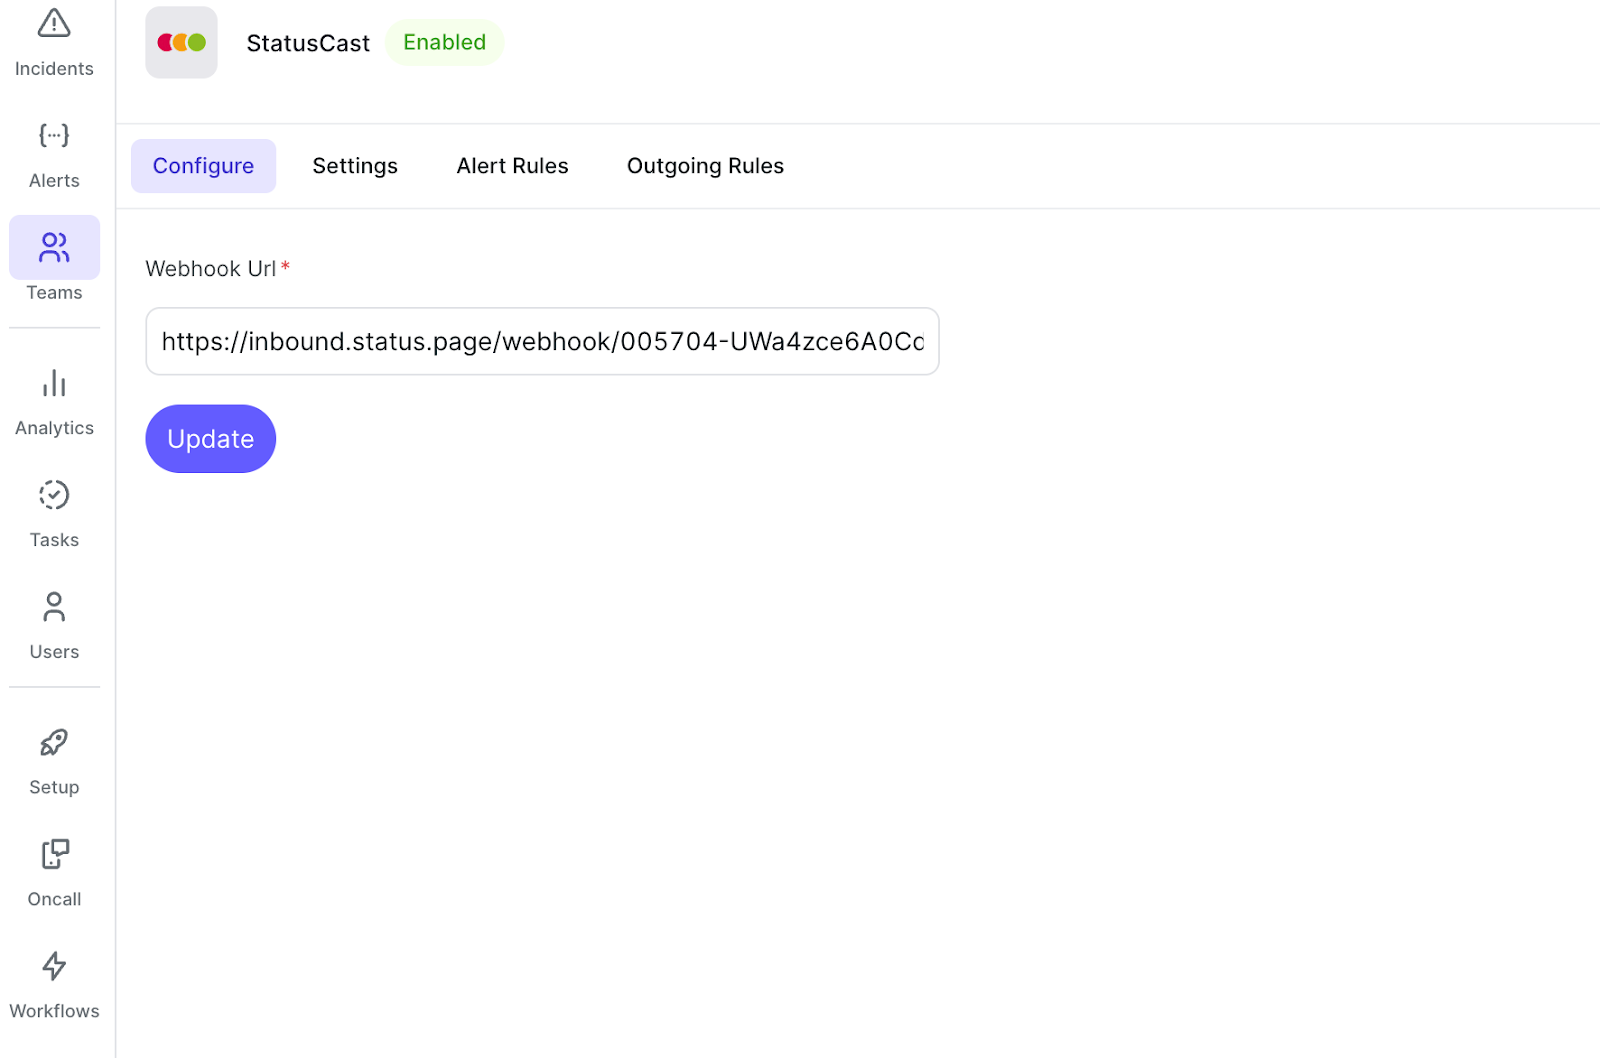The width and height of the screenshot is (1600, 1058).
Task: Click the Webhook Url field label
Action: pyautogui.click(x=211, y=269)
